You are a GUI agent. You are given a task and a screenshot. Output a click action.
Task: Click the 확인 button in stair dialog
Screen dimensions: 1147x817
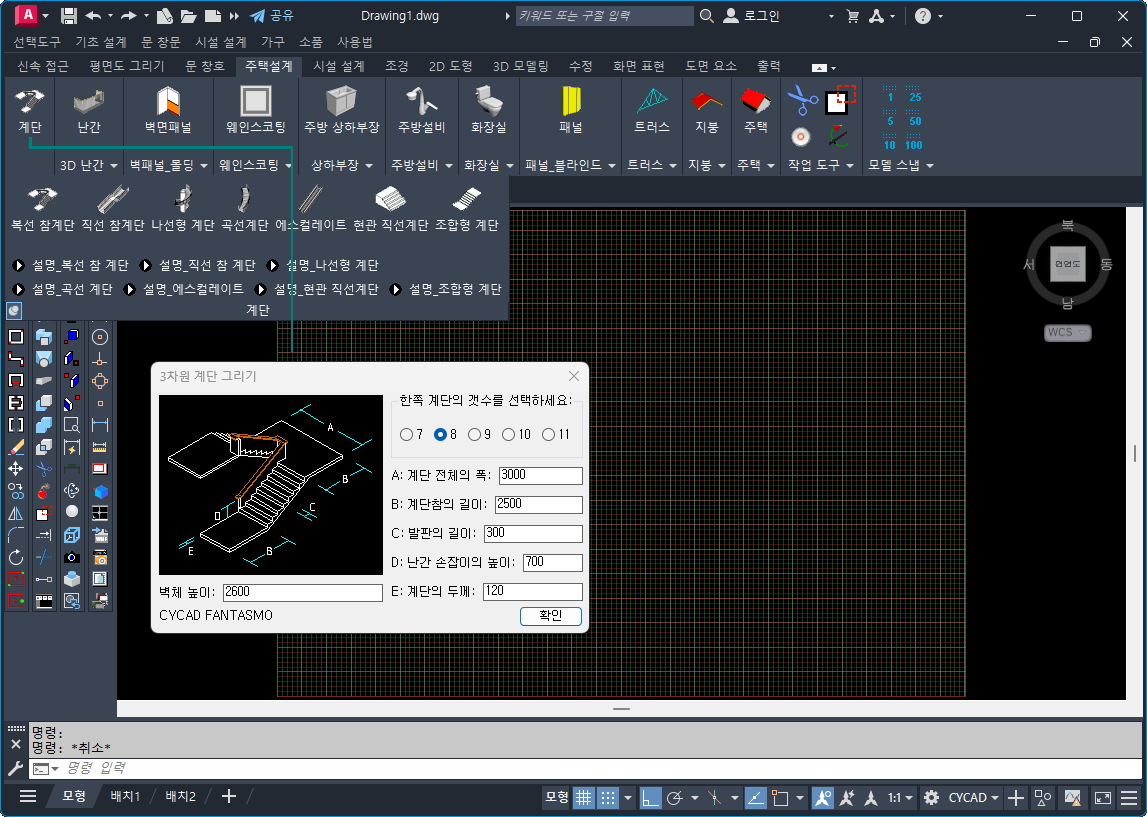pos(550,616)
